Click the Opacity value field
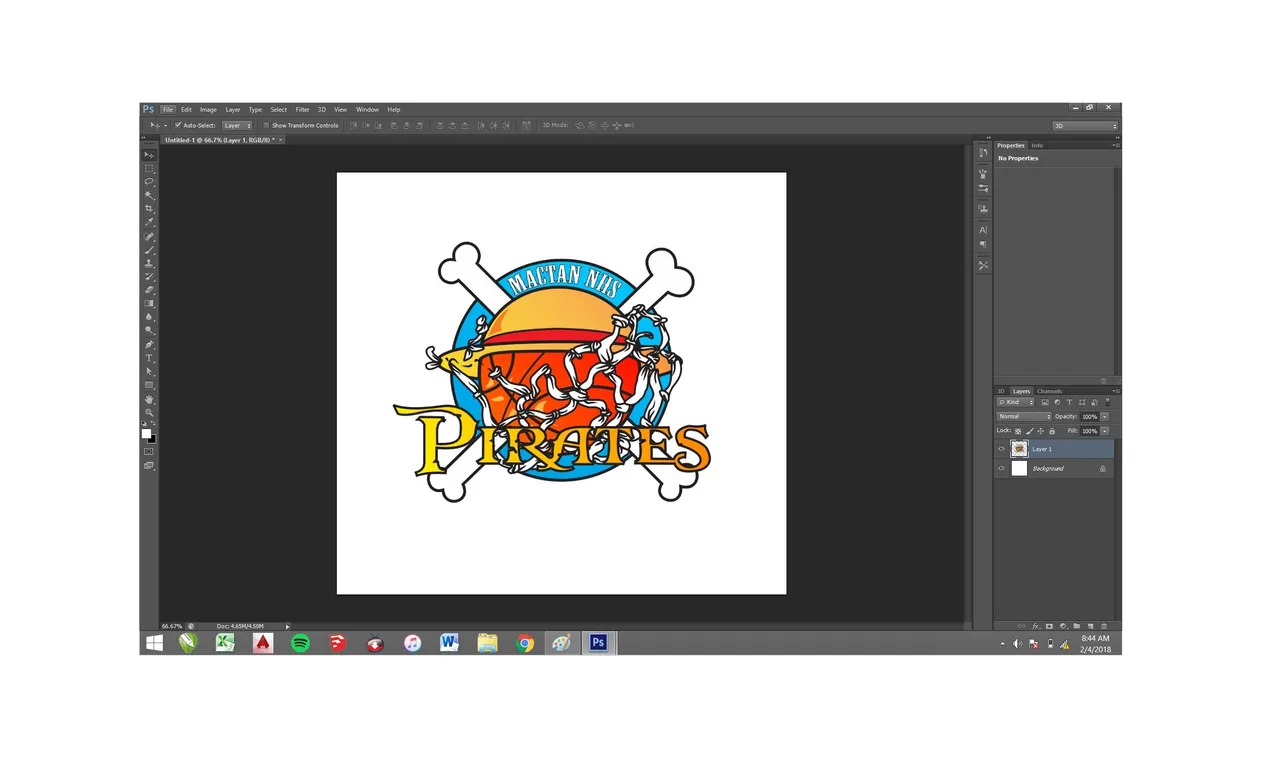Screen dimensions: 1280x768 (x=1089, y=416)
